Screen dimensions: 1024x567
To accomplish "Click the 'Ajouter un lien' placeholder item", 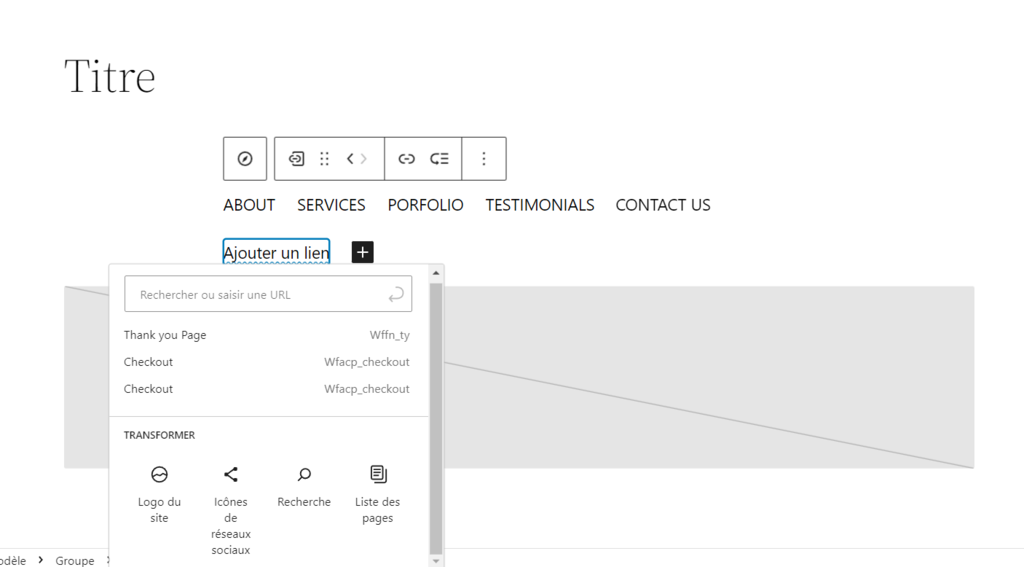I will (x=276, y=252).
